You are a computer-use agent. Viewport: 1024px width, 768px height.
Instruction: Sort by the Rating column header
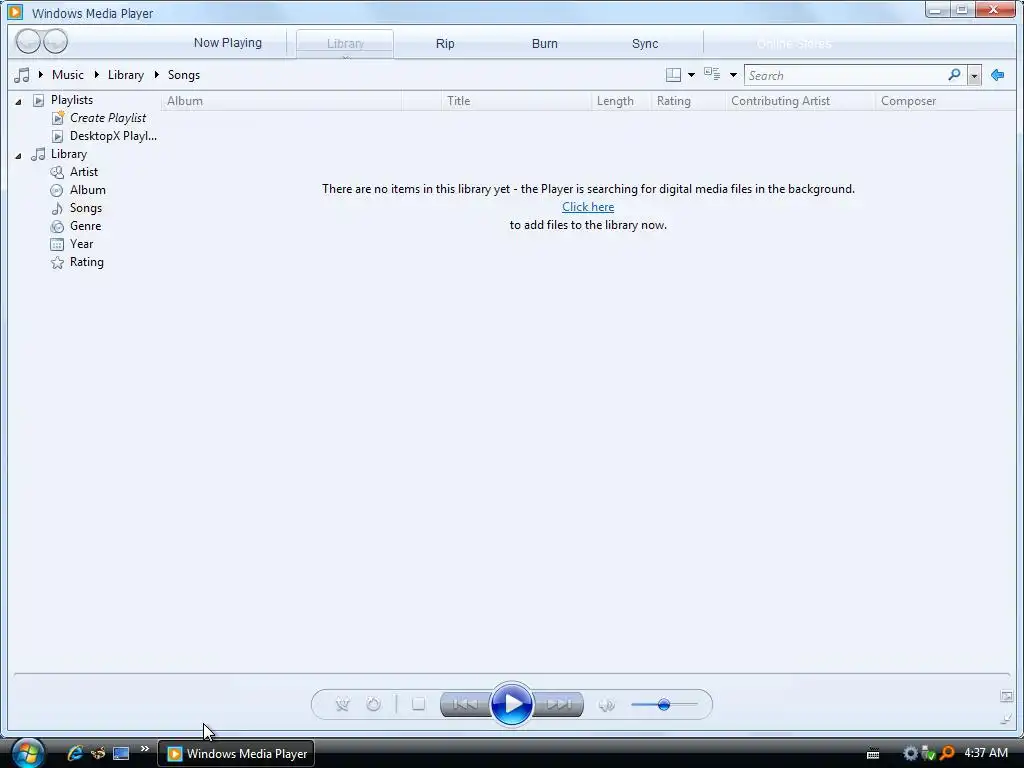click(688, 101)
